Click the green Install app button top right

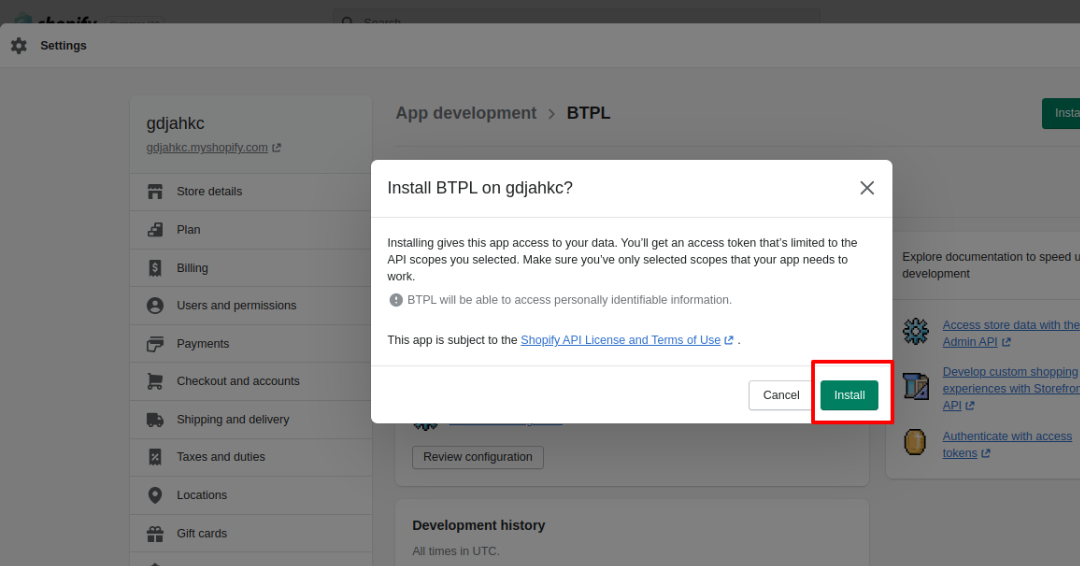pos(1061,113)
